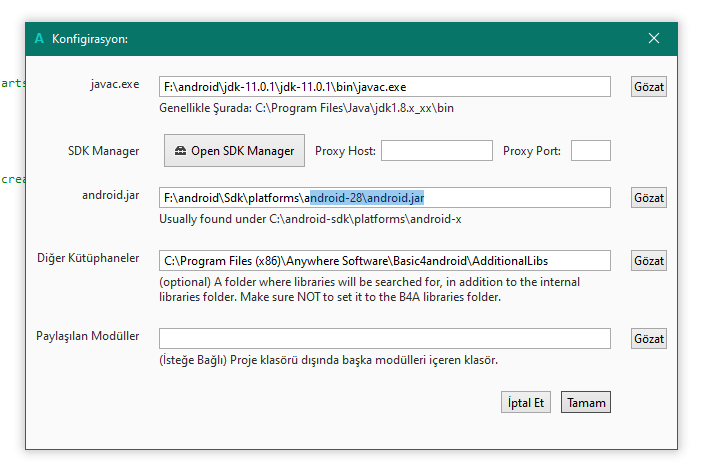Image resolution: width=720 pixels, height=474 pixels.
Task: Open SDK Manager with the toolbox button
Action: tap(235, 151)
